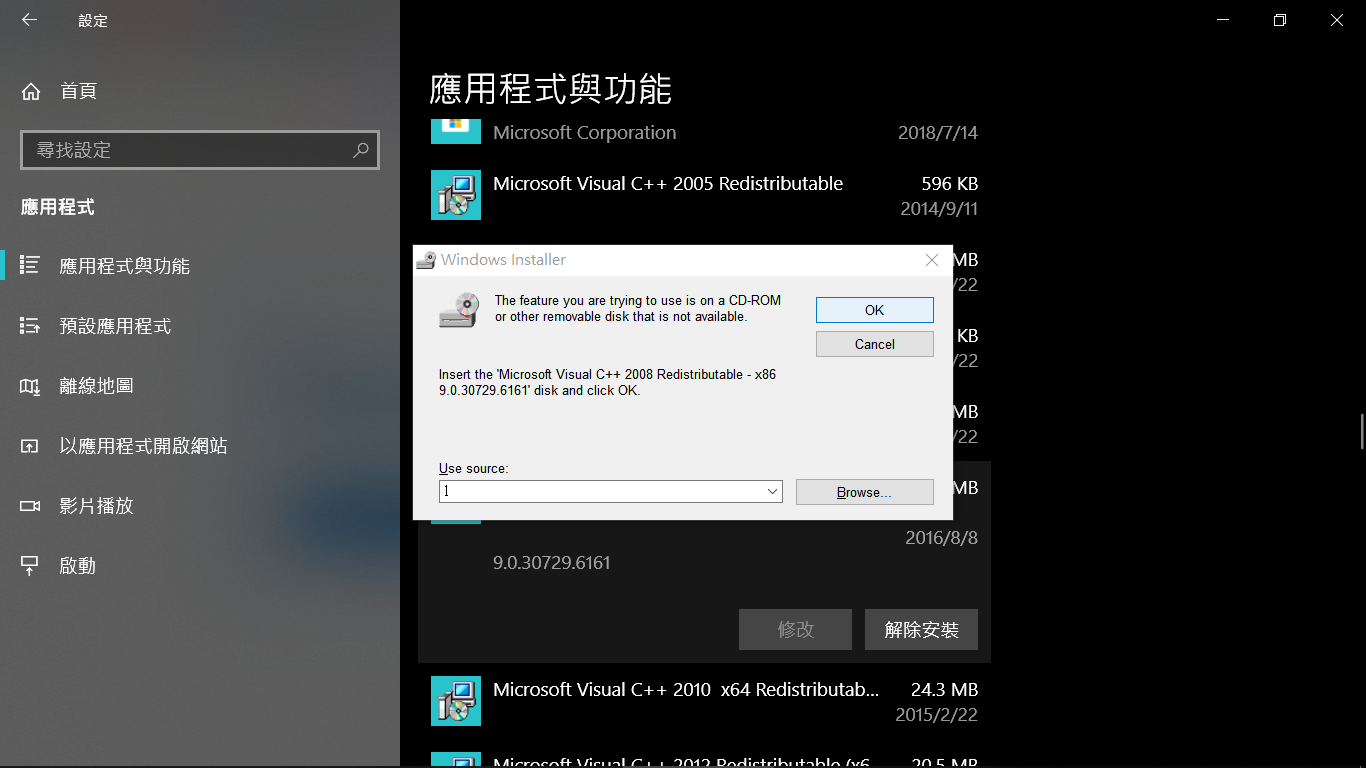Screen dimensions: 1366x768
Task: Select Microsoft Visual C++ 2010 x64 Redistributable entry
Action: (704, 701)
